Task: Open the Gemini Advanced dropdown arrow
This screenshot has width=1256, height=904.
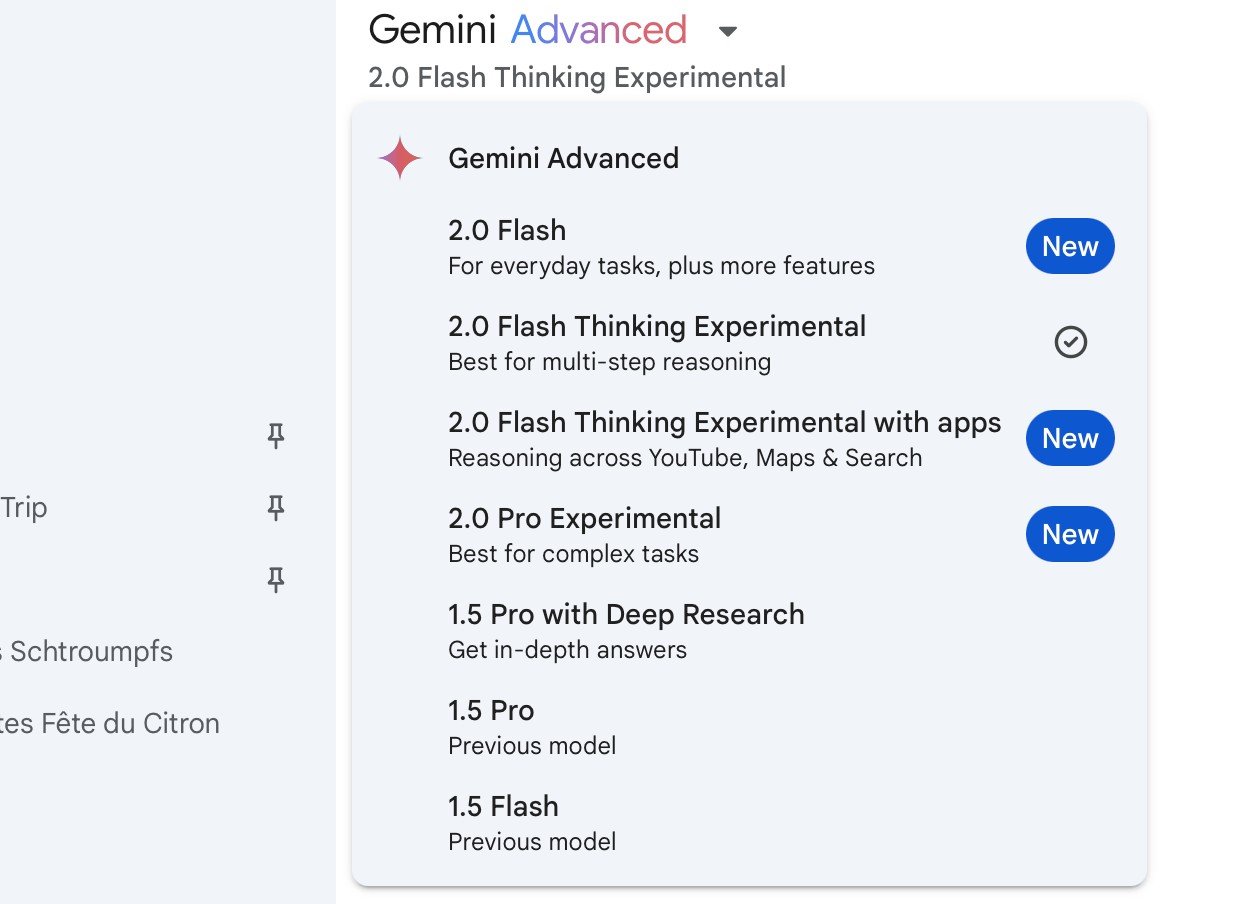Action: pyautogui.click(x=728, y=32)
